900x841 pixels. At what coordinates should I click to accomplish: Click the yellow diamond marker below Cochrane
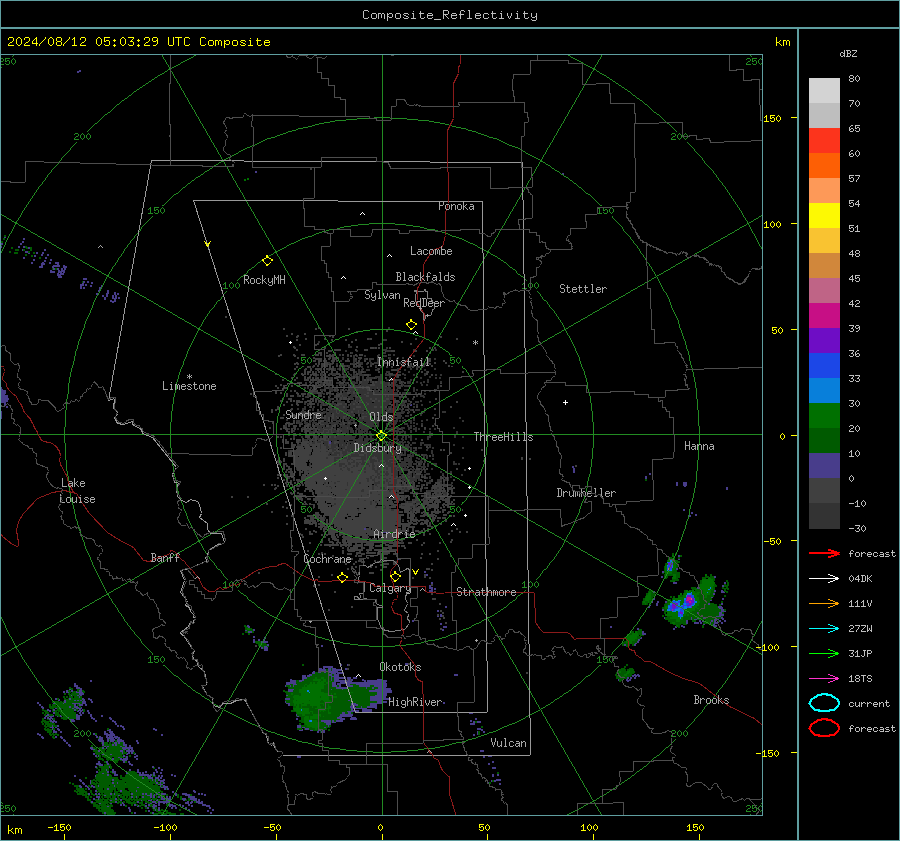(x=342, y=577)
